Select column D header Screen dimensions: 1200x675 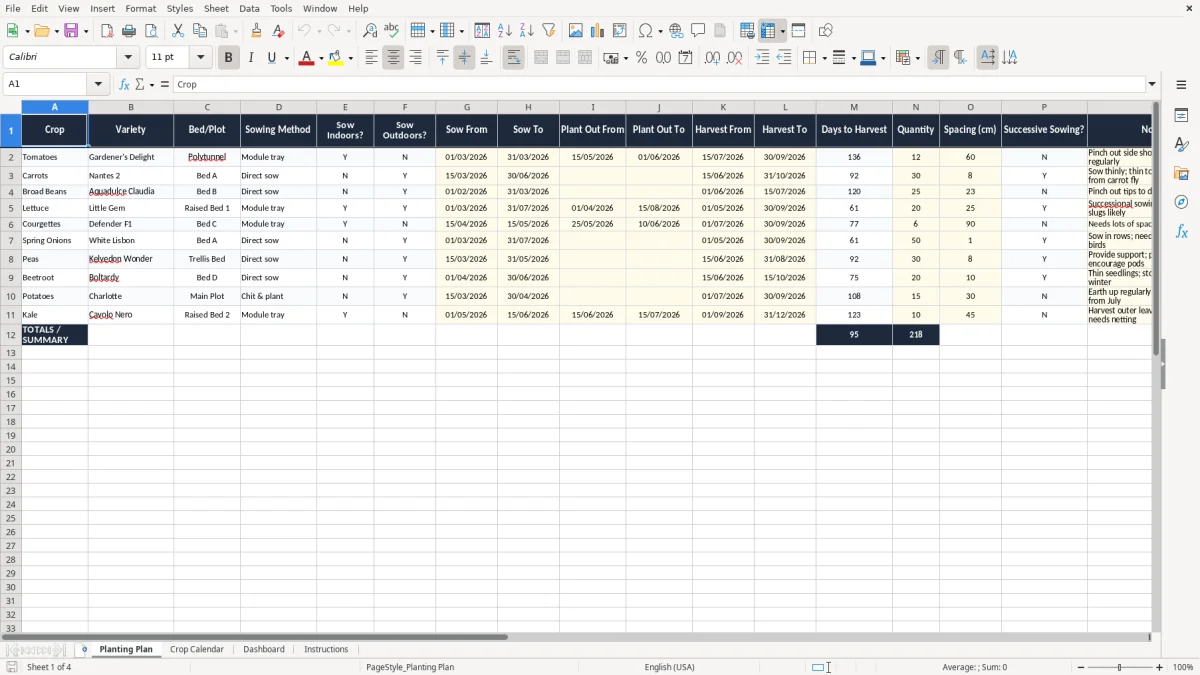[278, 107]
